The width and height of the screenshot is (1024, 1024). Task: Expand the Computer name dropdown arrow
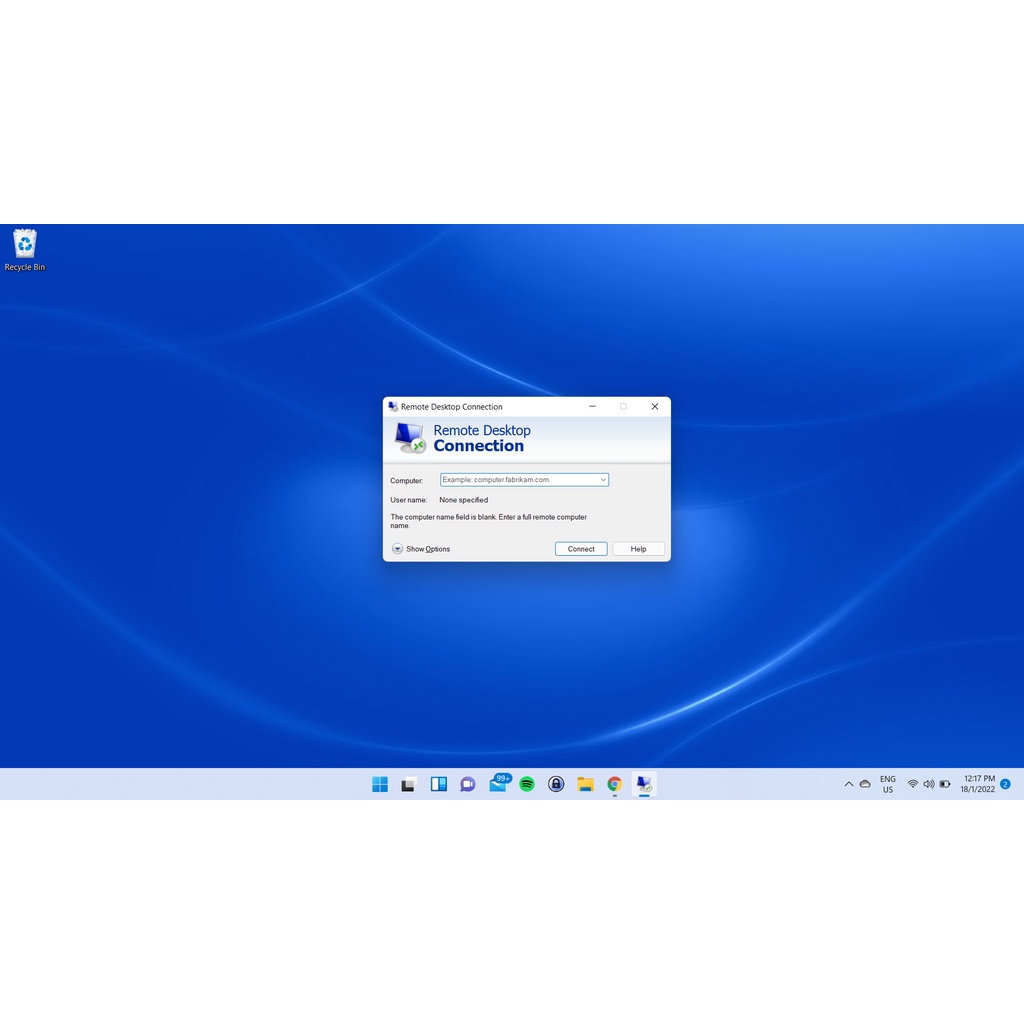click(603, 480)
